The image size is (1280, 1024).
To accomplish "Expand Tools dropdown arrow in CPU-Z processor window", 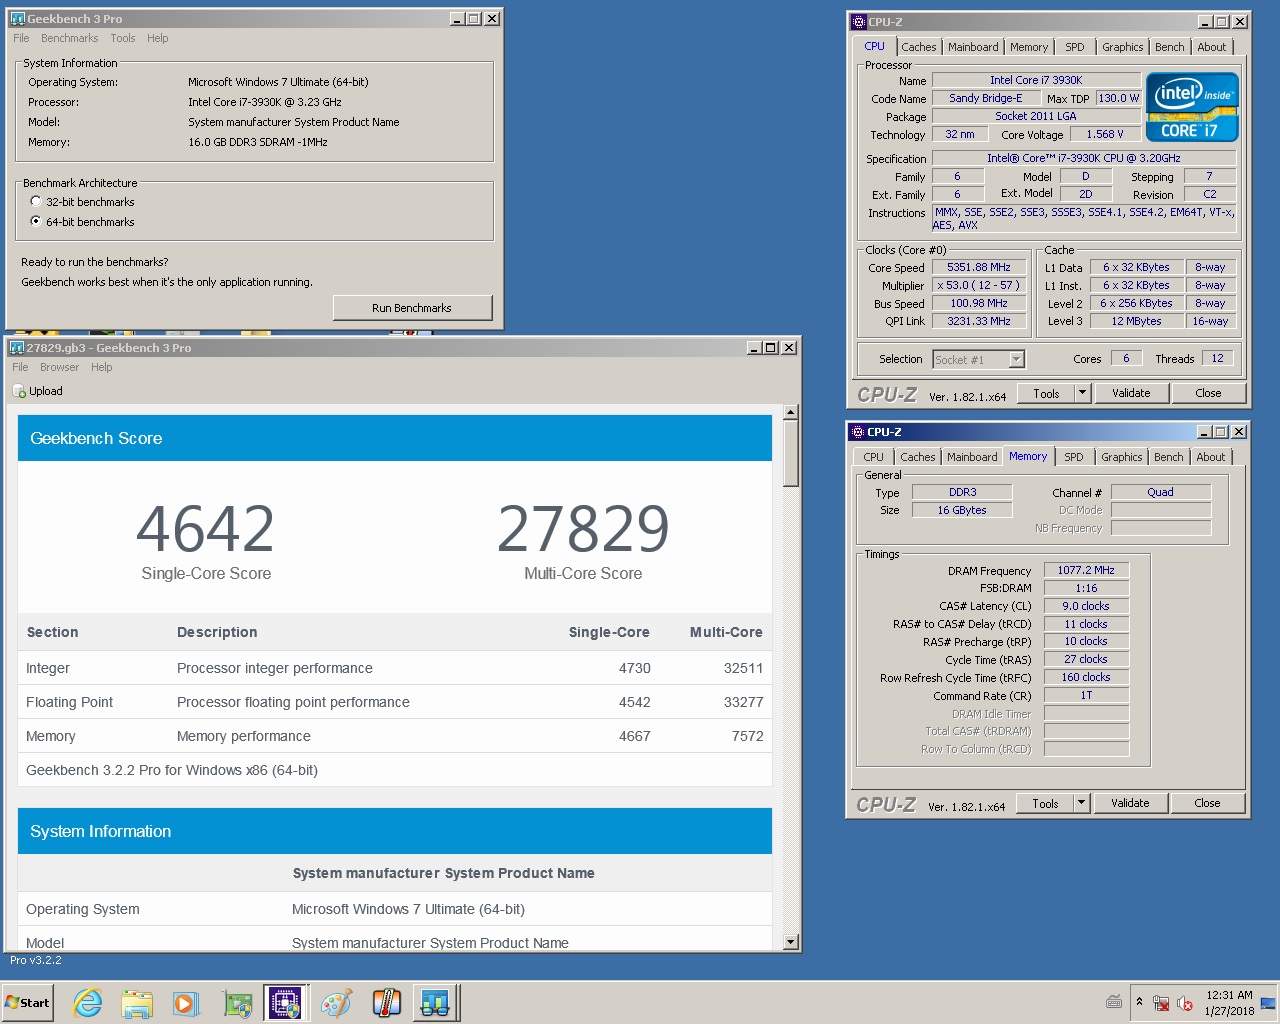I will point(1082,393).
